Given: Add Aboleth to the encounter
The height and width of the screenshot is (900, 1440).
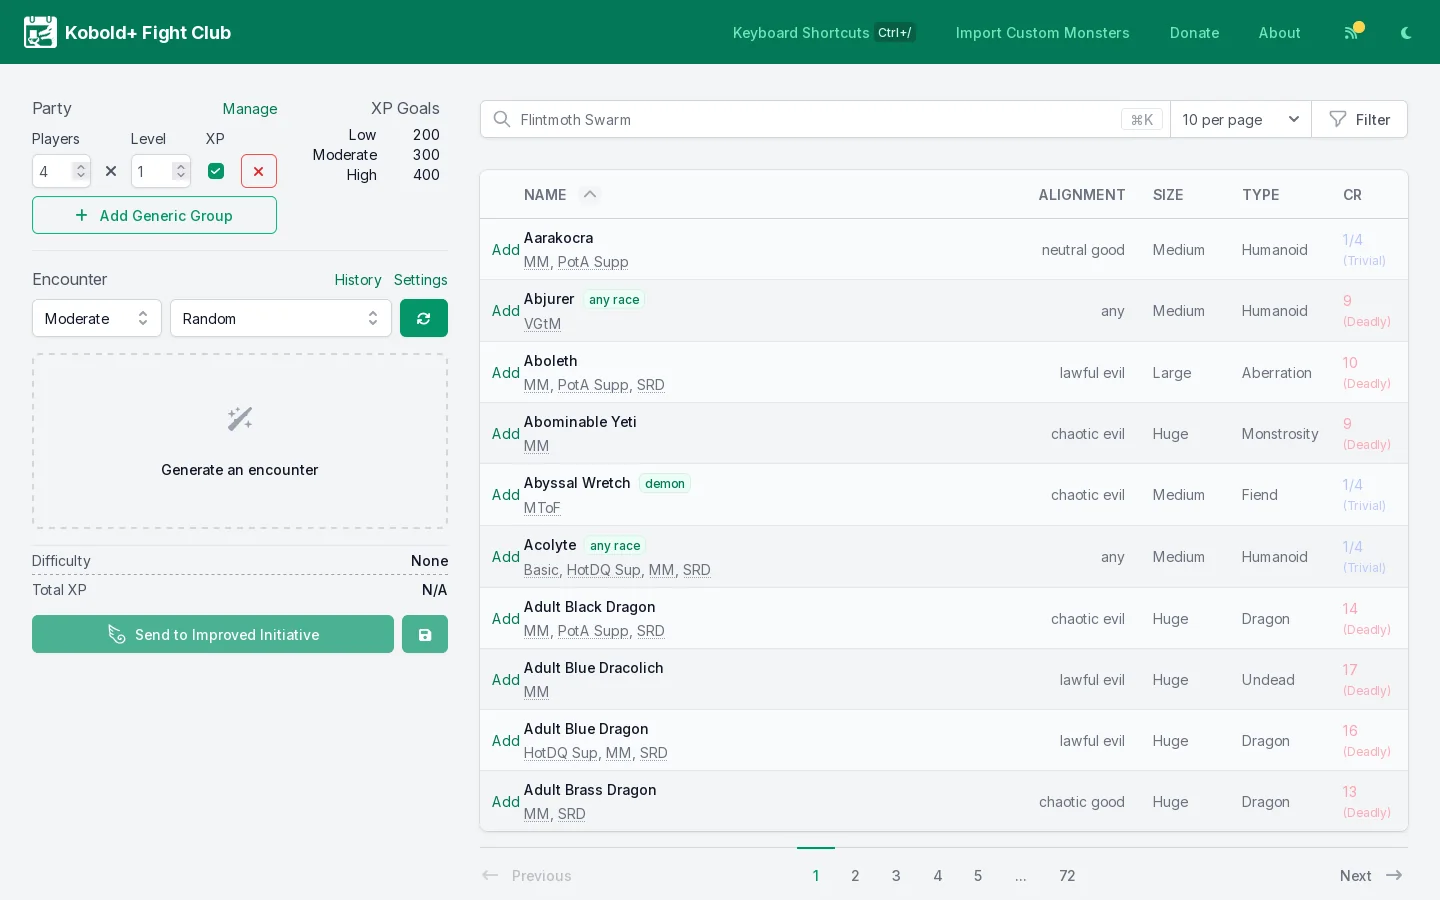Looking at the screenshot, I should pyautogui.click(x=506, y=373).
